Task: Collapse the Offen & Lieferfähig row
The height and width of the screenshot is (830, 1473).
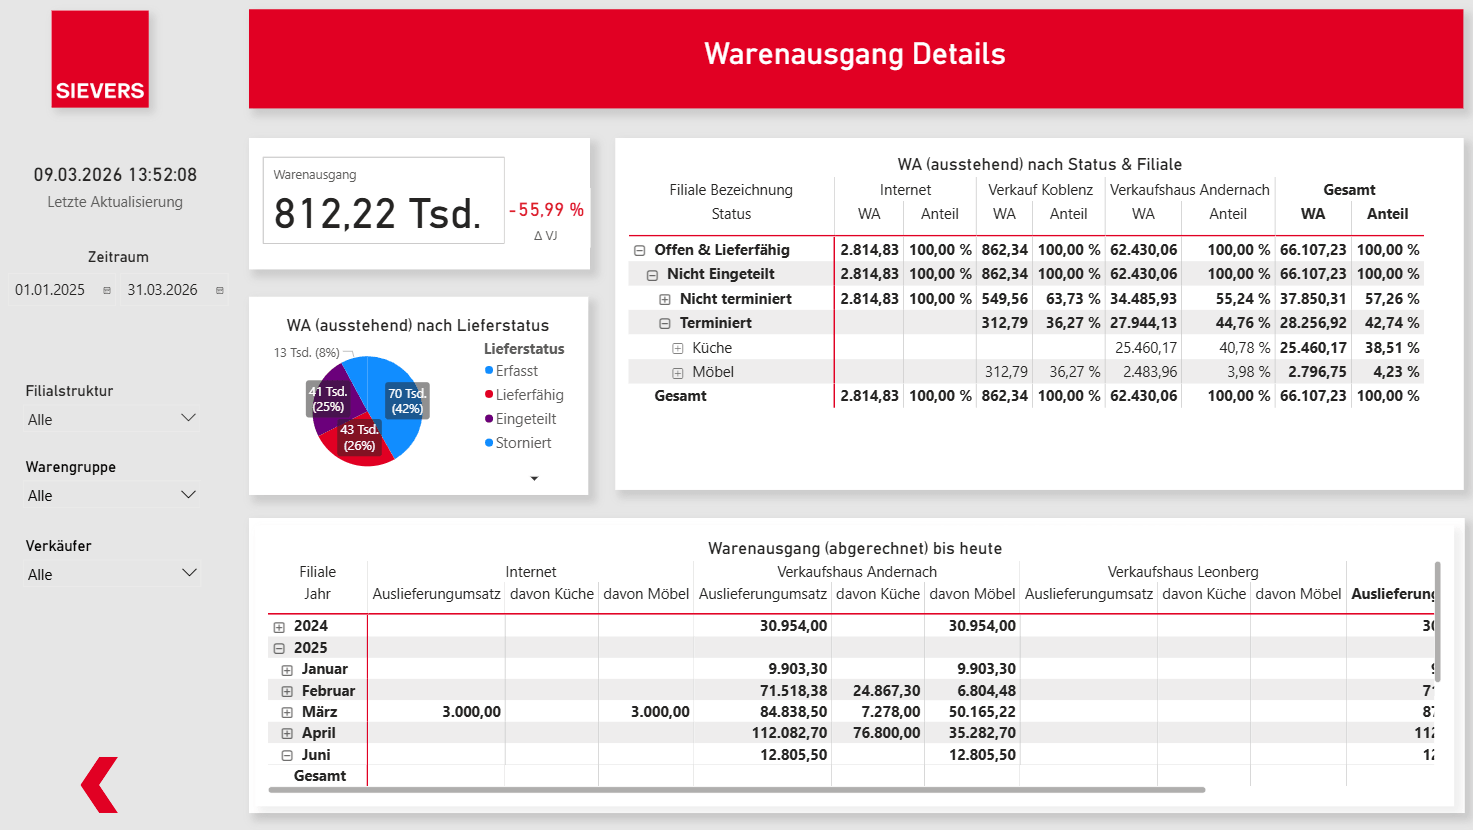Action: click(x=640, y=251)
